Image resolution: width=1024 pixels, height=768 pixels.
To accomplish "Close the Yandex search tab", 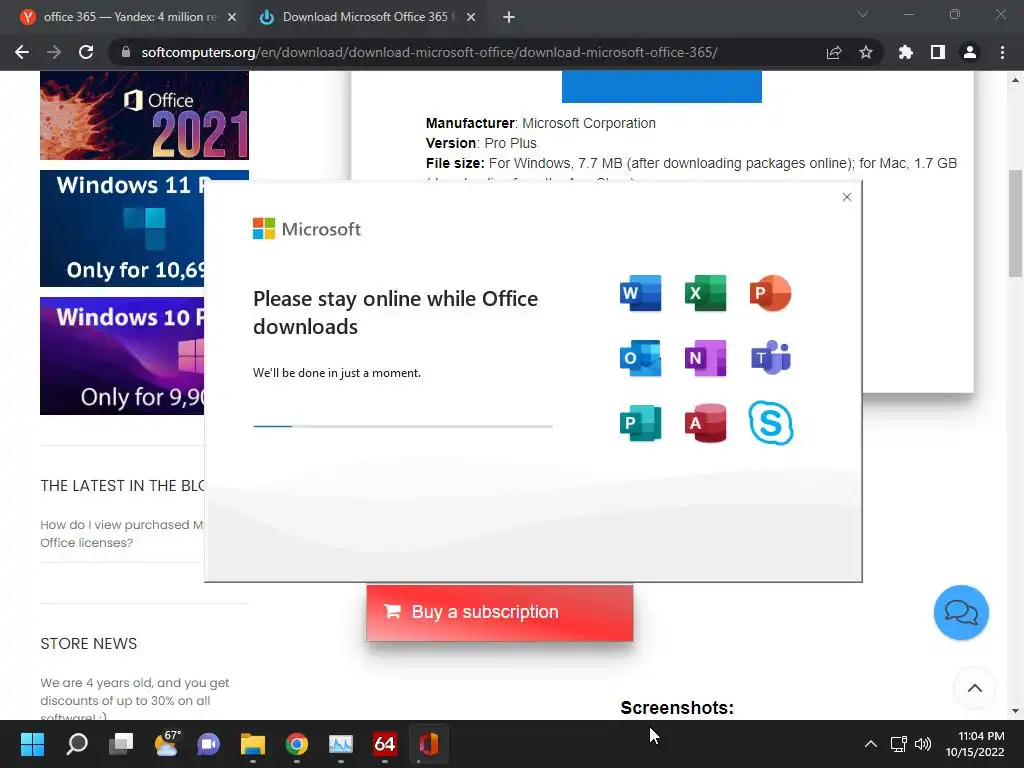I will 232,18.
